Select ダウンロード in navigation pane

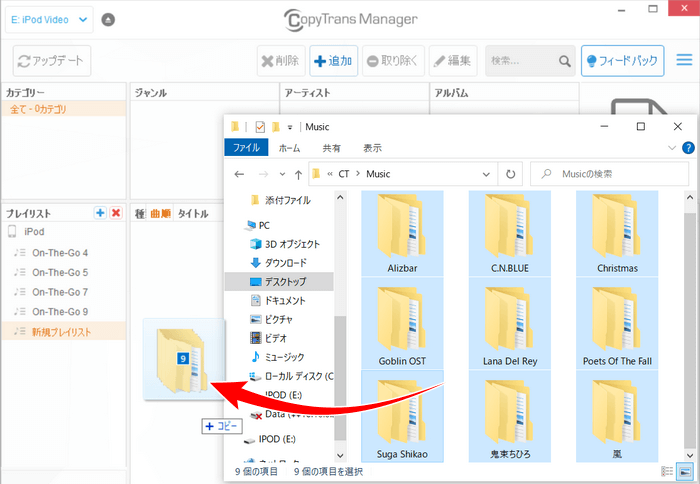pyautogui.click(x=279, y=263)
